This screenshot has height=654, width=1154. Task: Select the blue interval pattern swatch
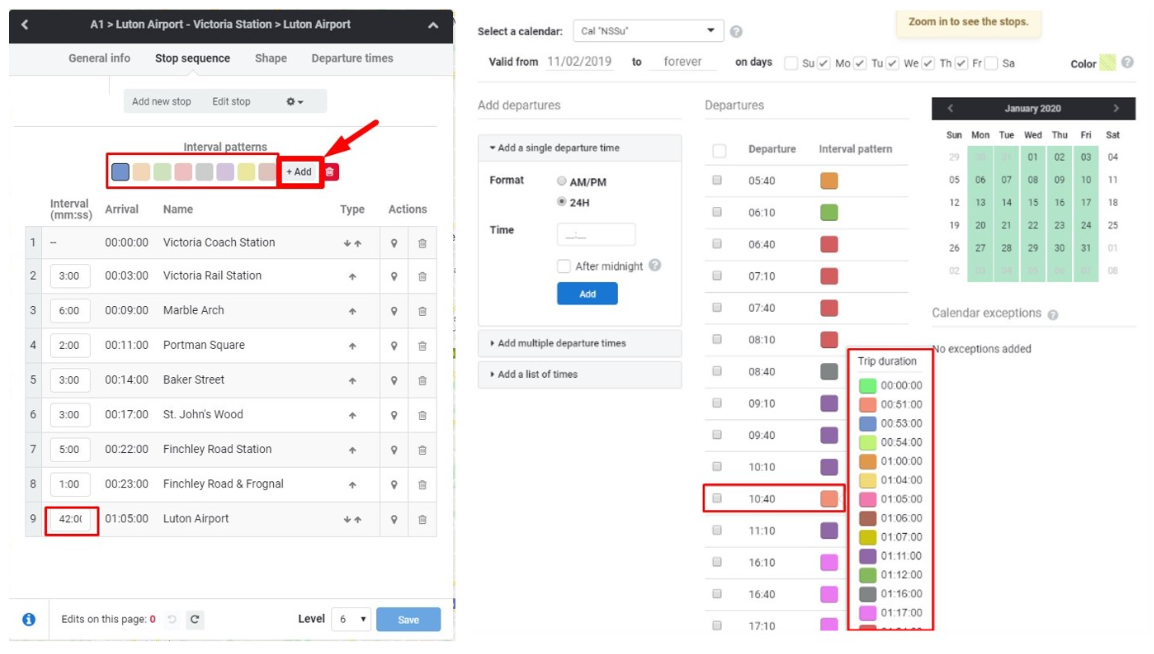click(x=121, y=172)
